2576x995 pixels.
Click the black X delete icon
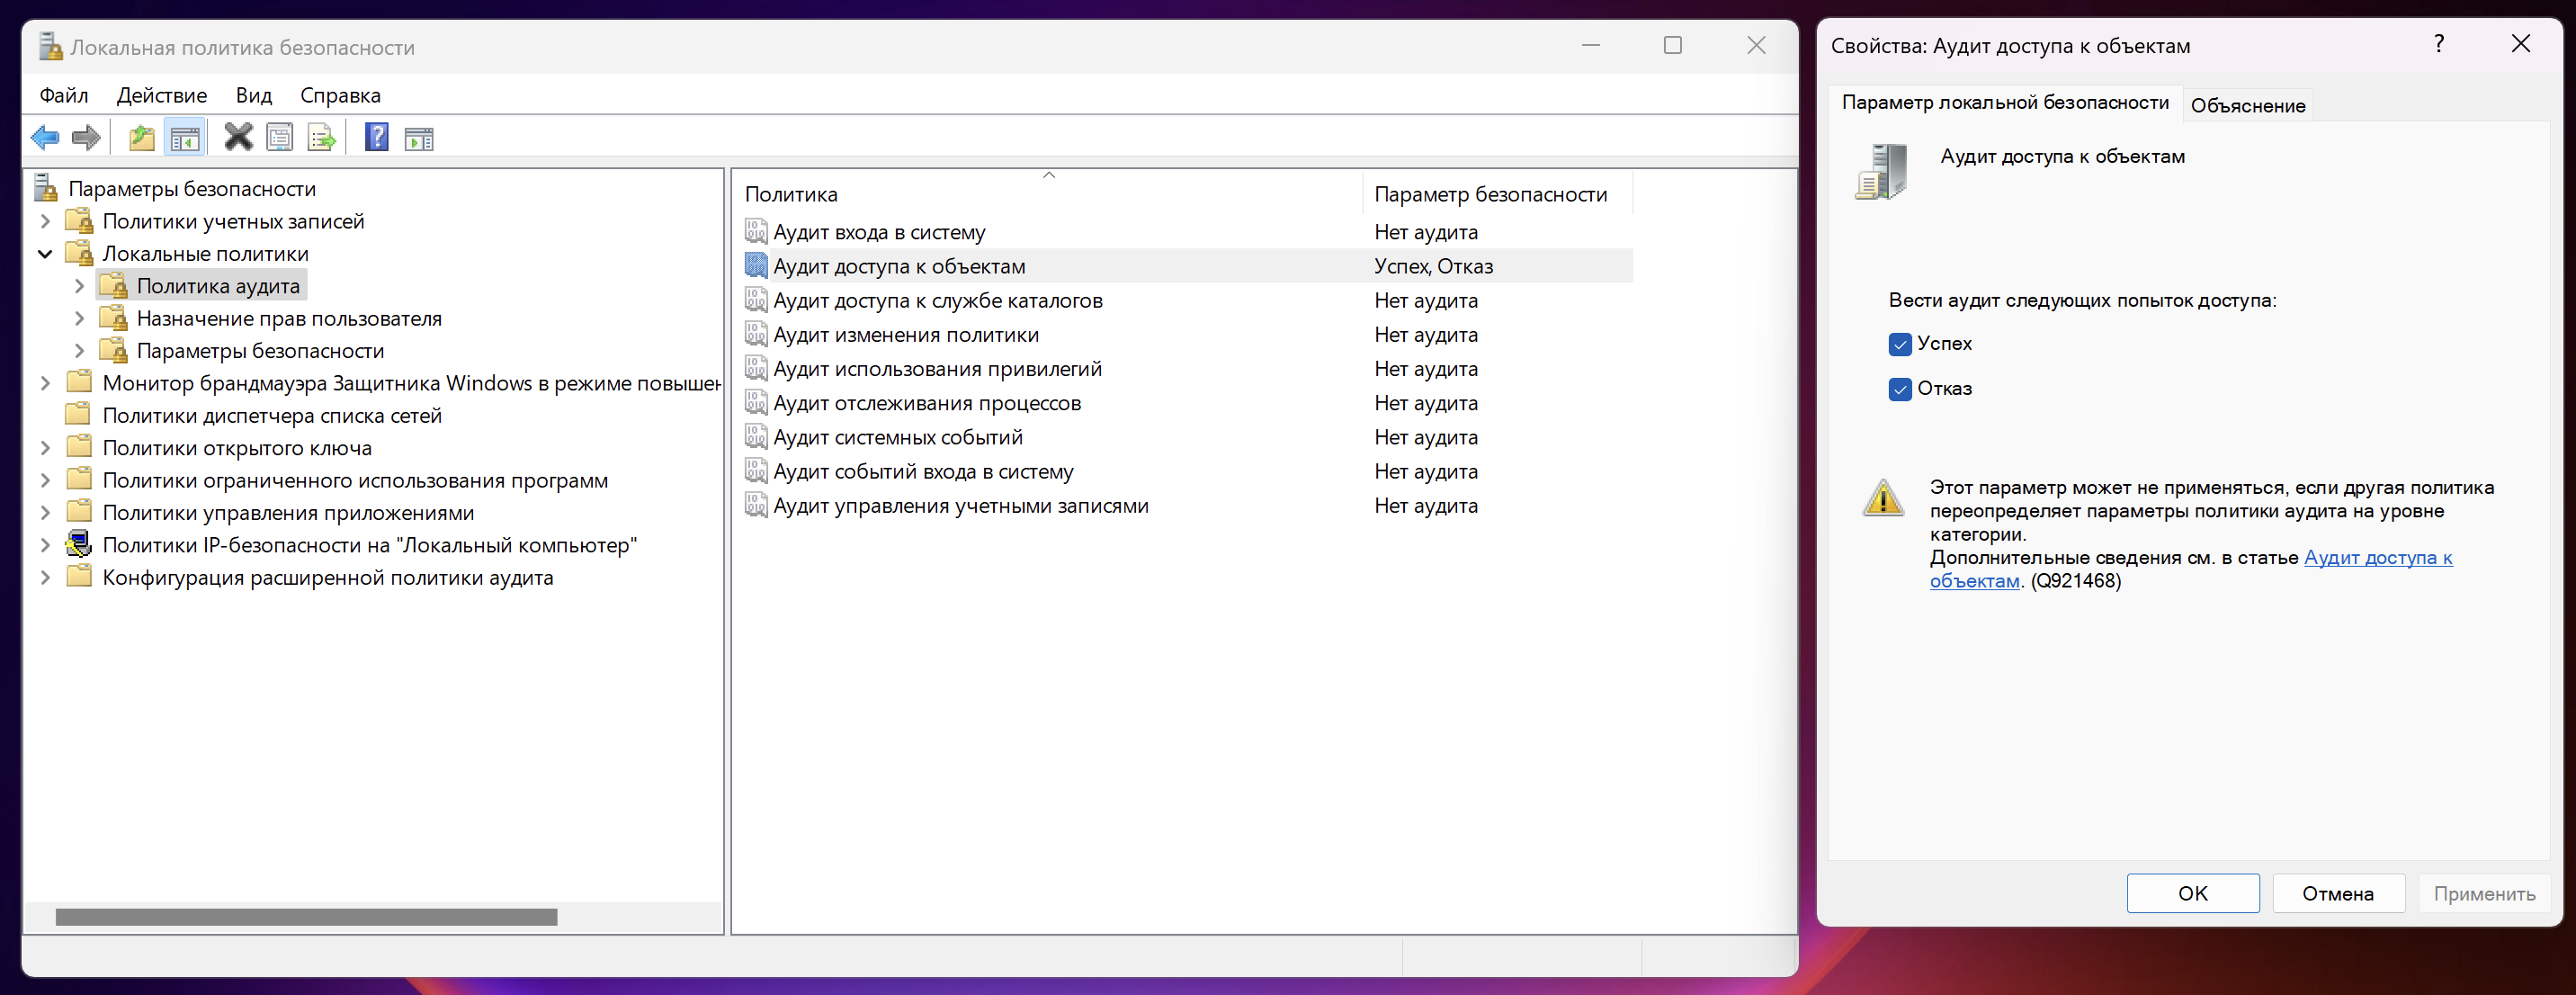pyautogui.click(x=238, y=137)
